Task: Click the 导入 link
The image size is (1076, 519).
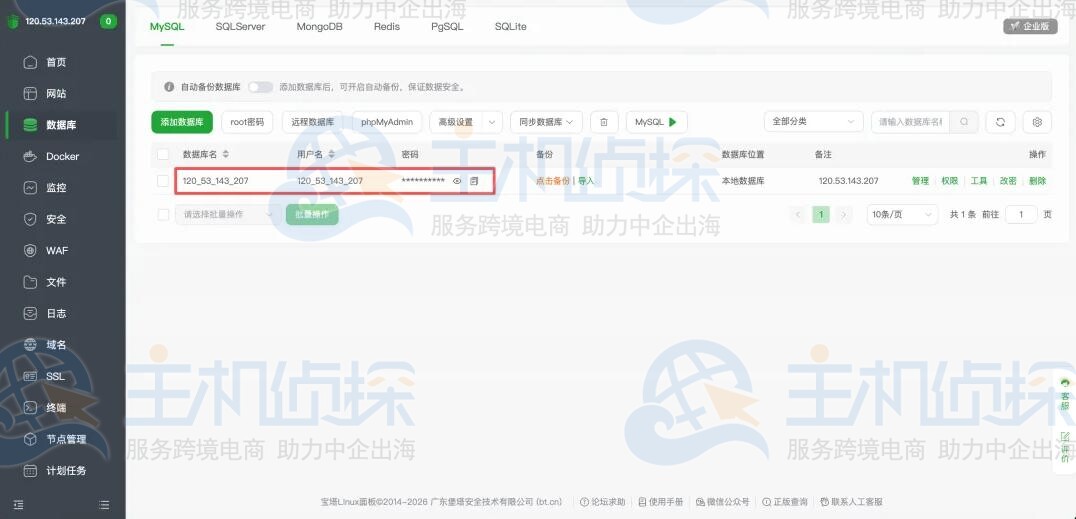Action: tap(586, 181)
